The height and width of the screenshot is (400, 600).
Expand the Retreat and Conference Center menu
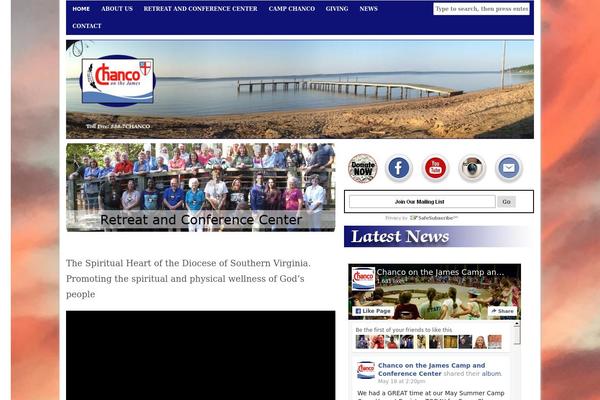tap(200, 9)
